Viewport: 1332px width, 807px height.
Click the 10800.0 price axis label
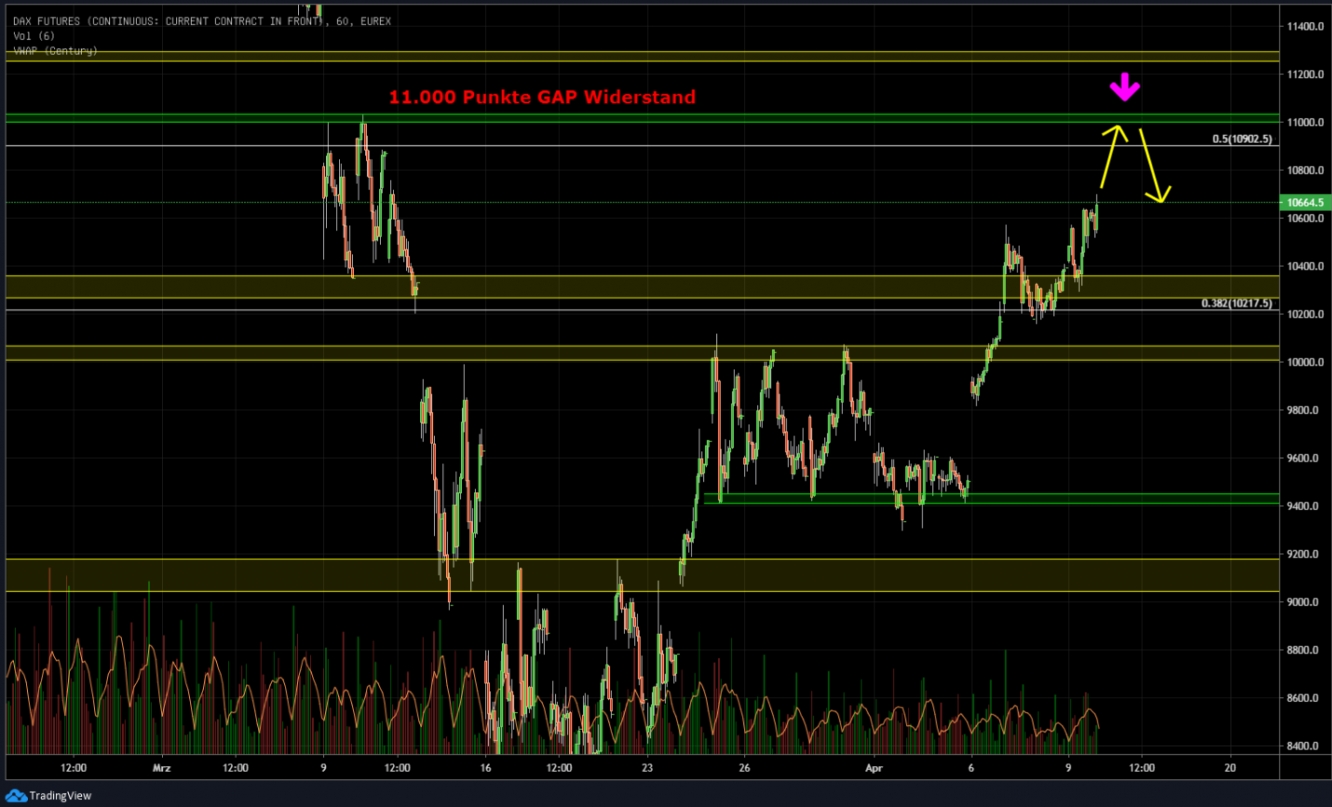1306,170
